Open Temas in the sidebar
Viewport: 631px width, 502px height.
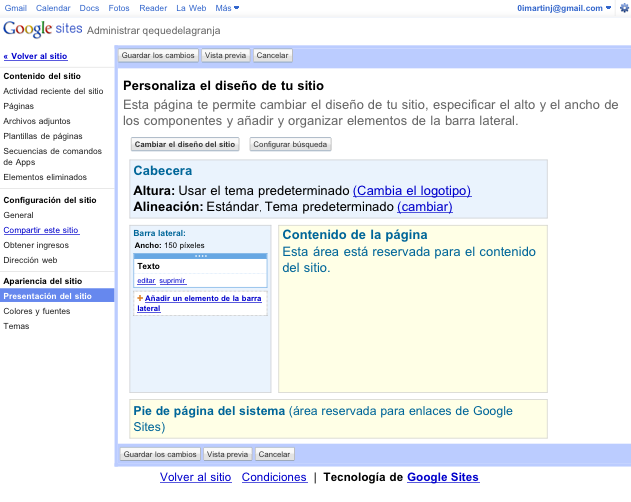pos(16,326)
